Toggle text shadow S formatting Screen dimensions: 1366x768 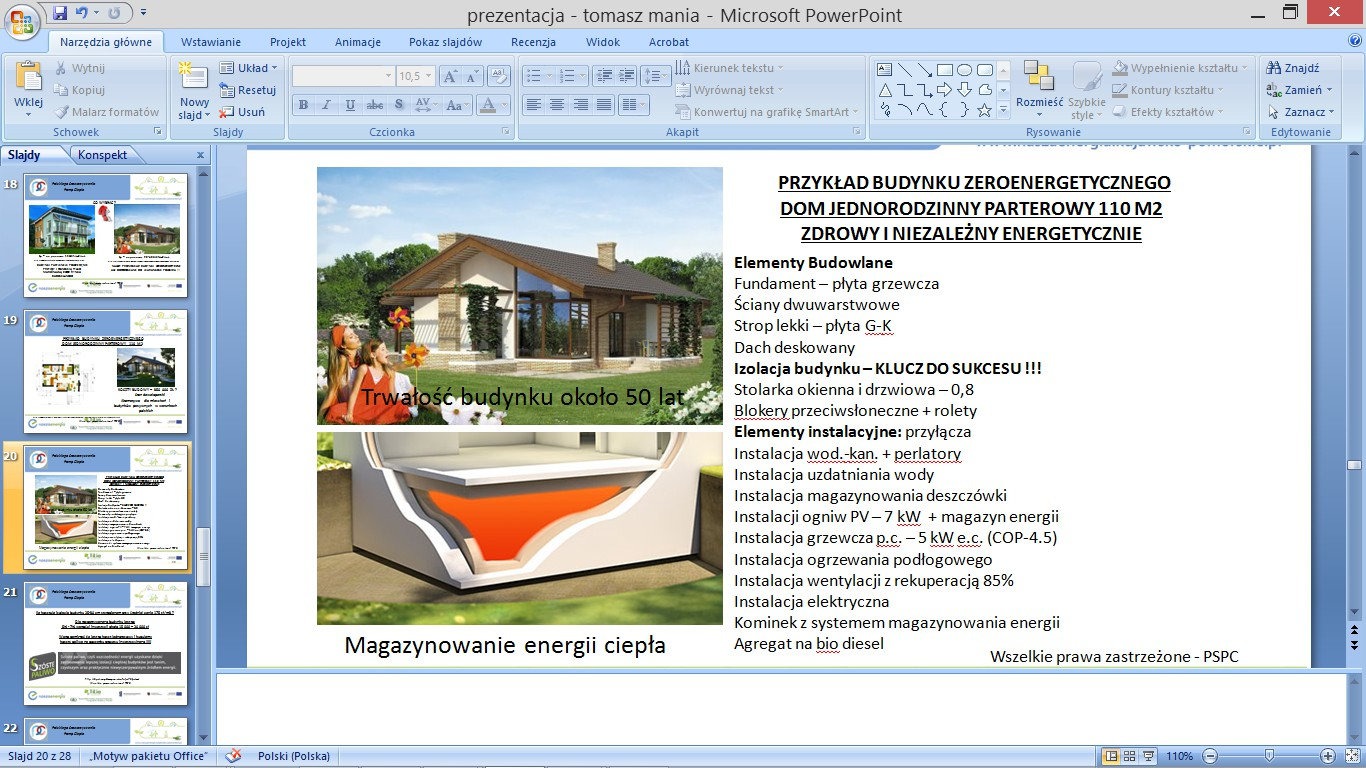click(x=399, y=105)
